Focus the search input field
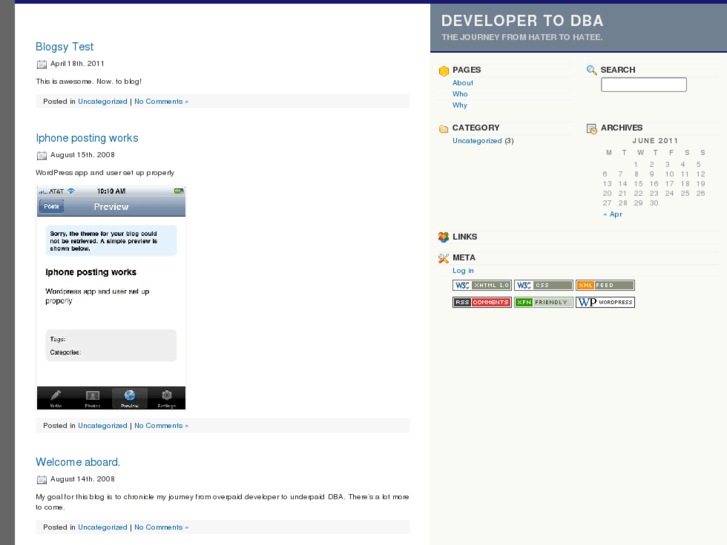727x545 pixels. click(644, 84)
